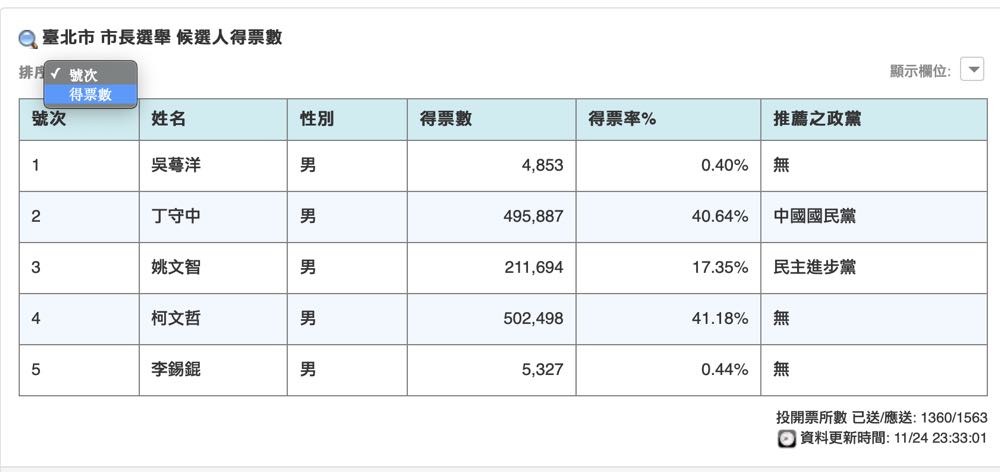
Task: Click the 得票數 column header
Action: click(x=447, y=119)
